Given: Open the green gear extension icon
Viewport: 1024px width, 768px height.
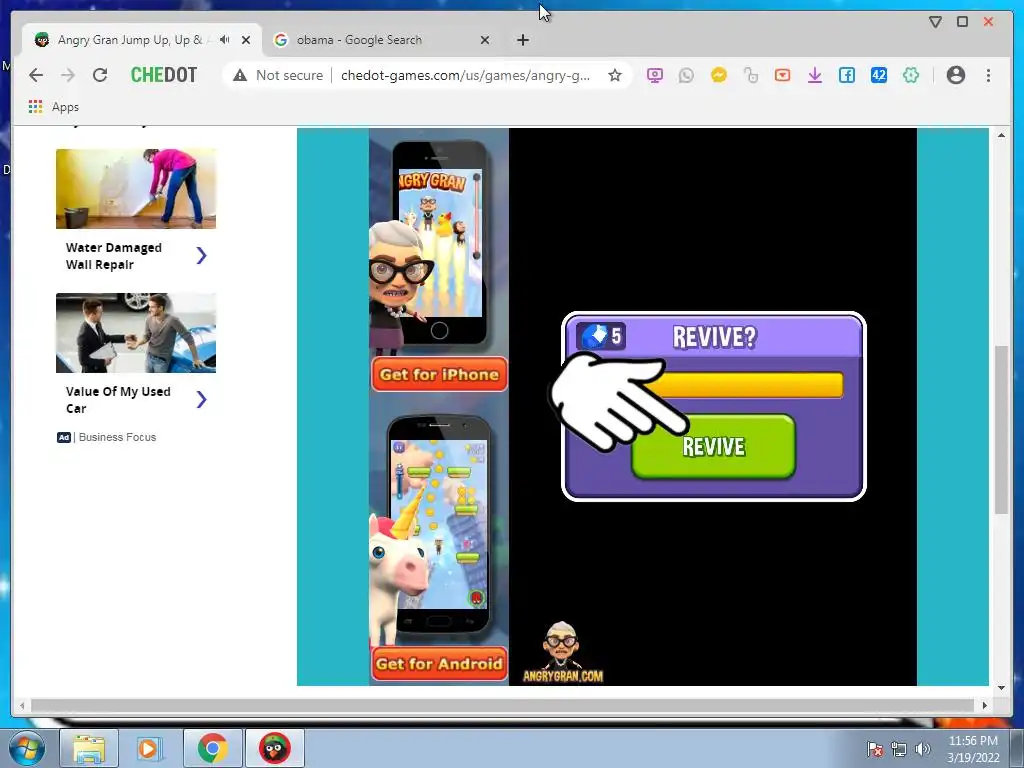Looking at the screenshot, I should (x=910, y=75).
